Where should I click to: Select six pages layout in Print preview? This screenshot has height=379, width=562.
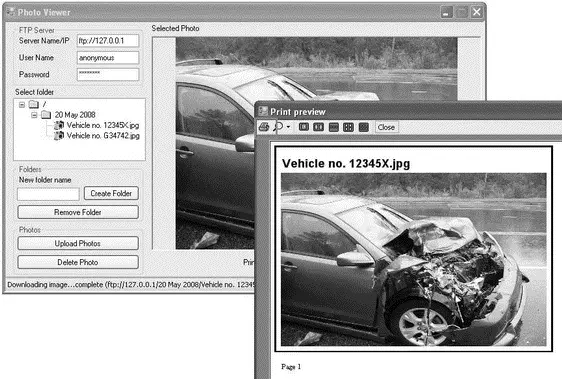363,127
